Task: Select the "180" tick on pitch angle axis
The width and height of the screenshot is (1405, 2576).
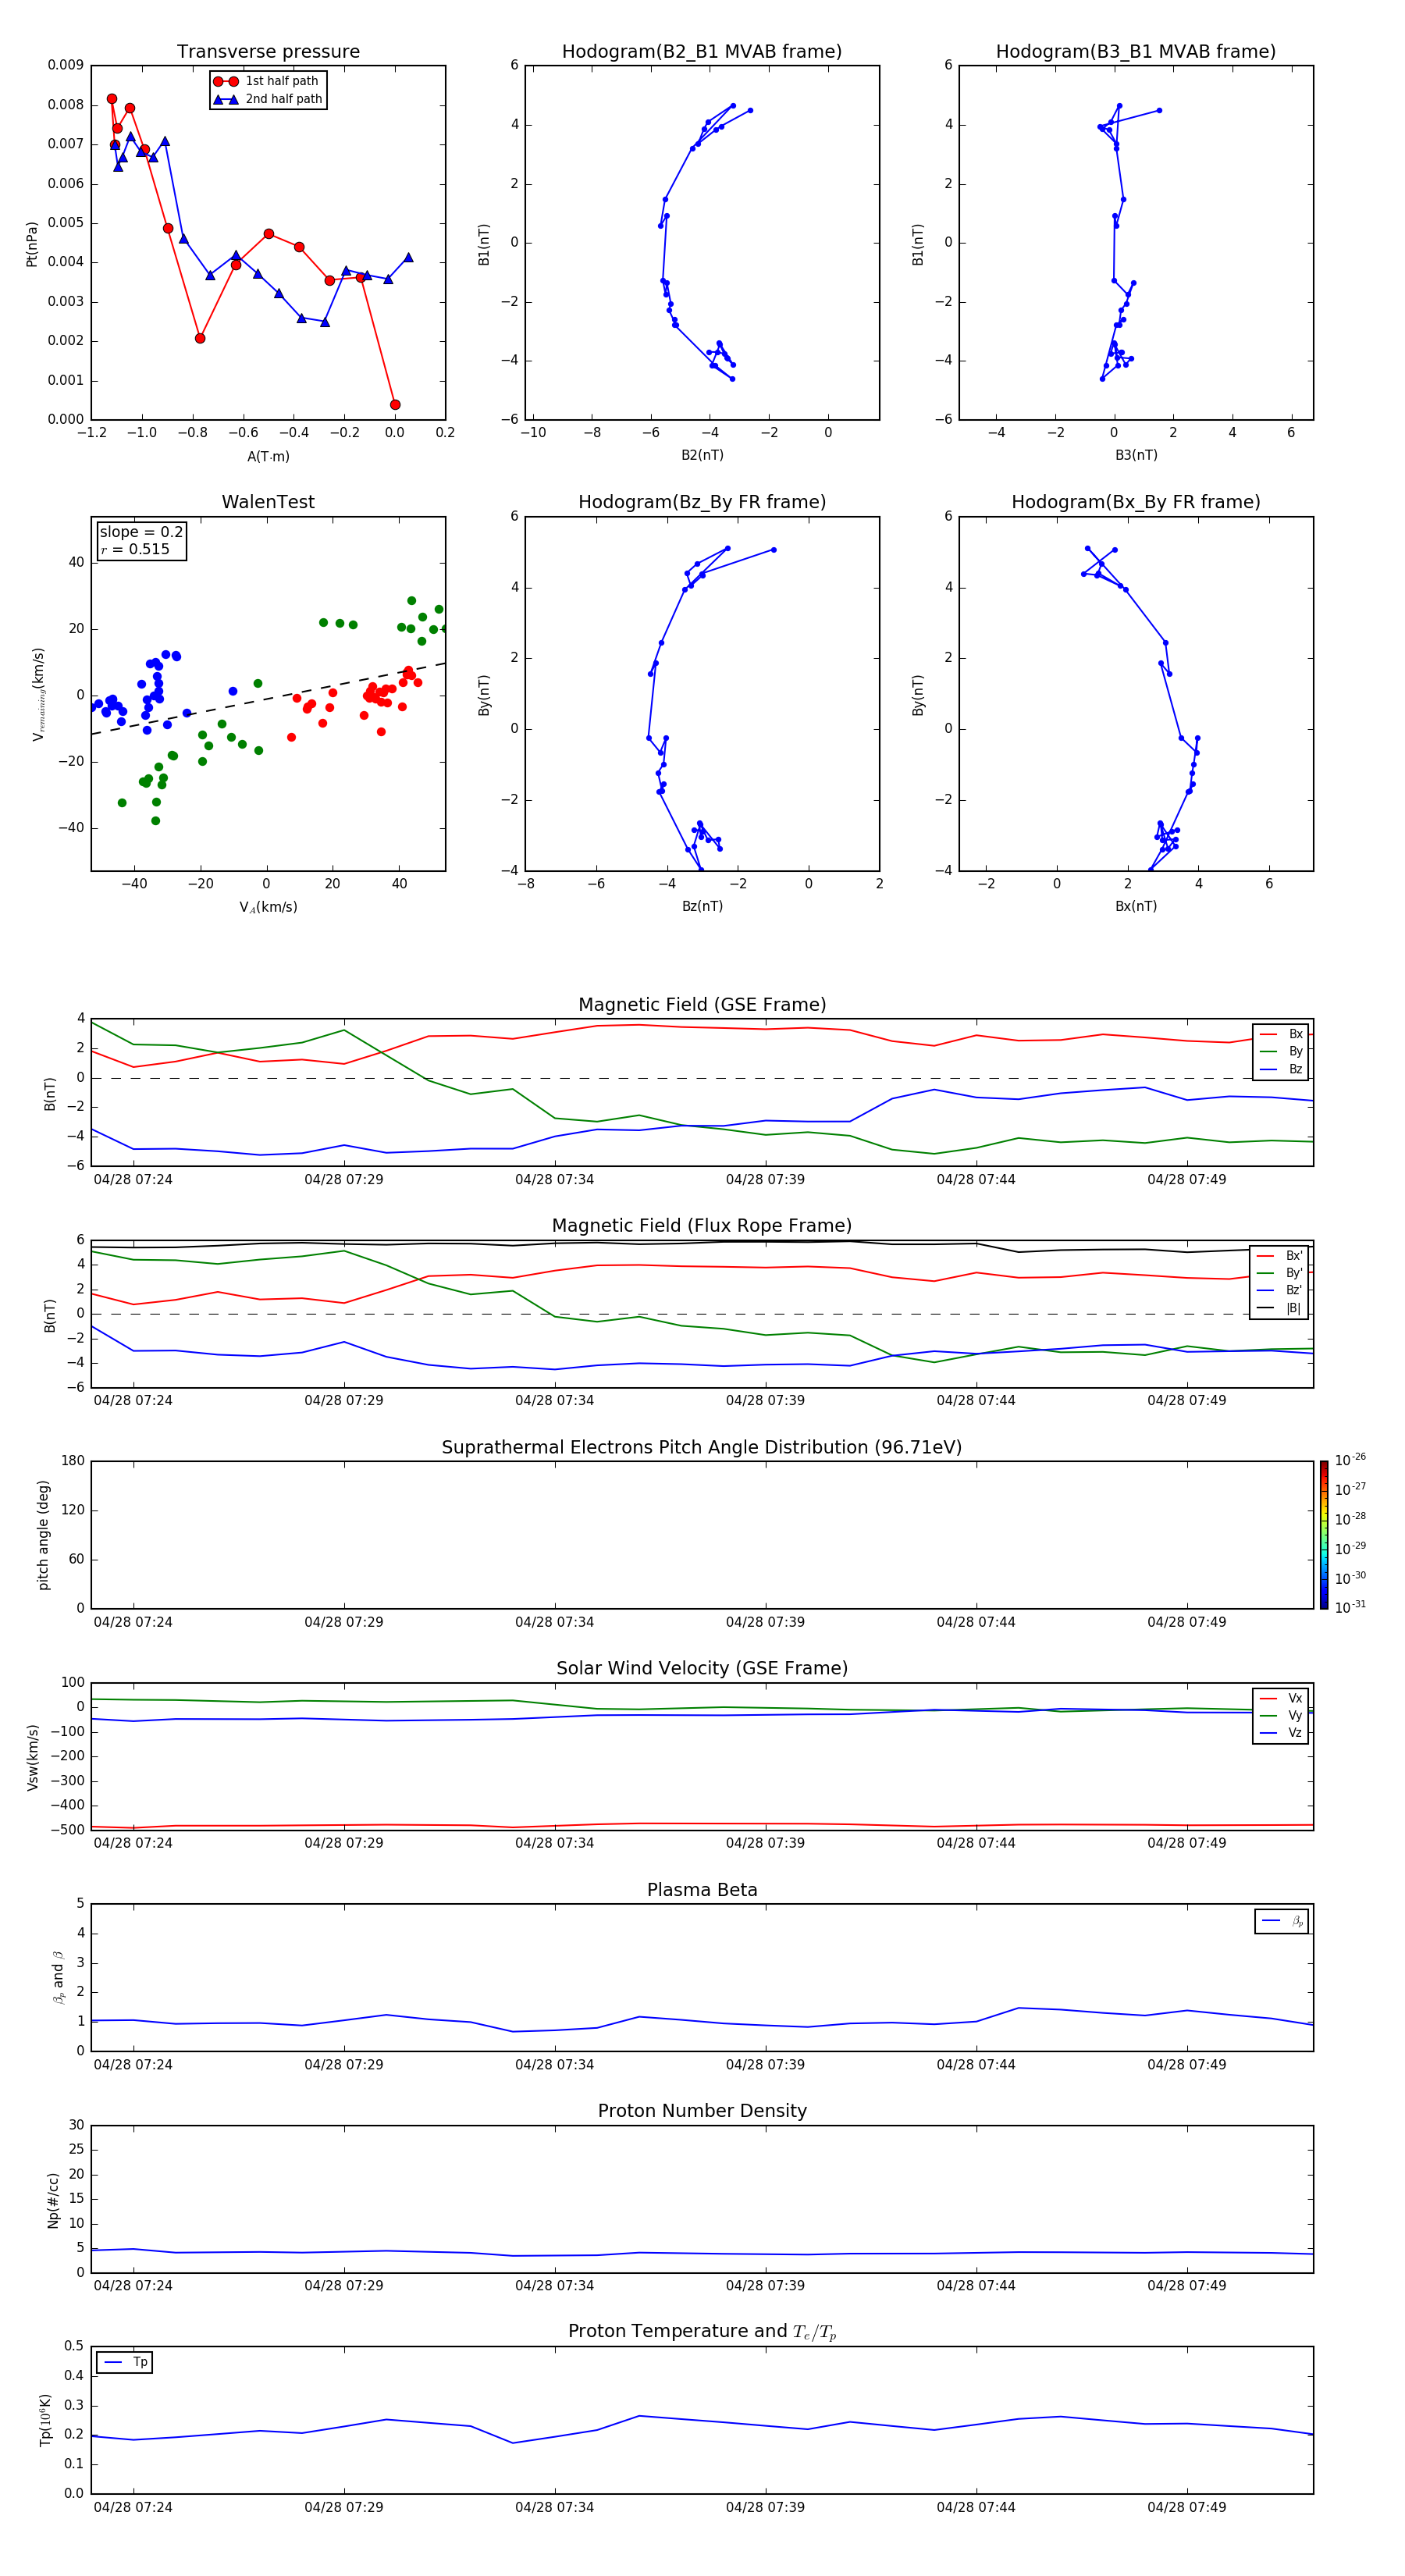Action: (x=73, y=1461)
